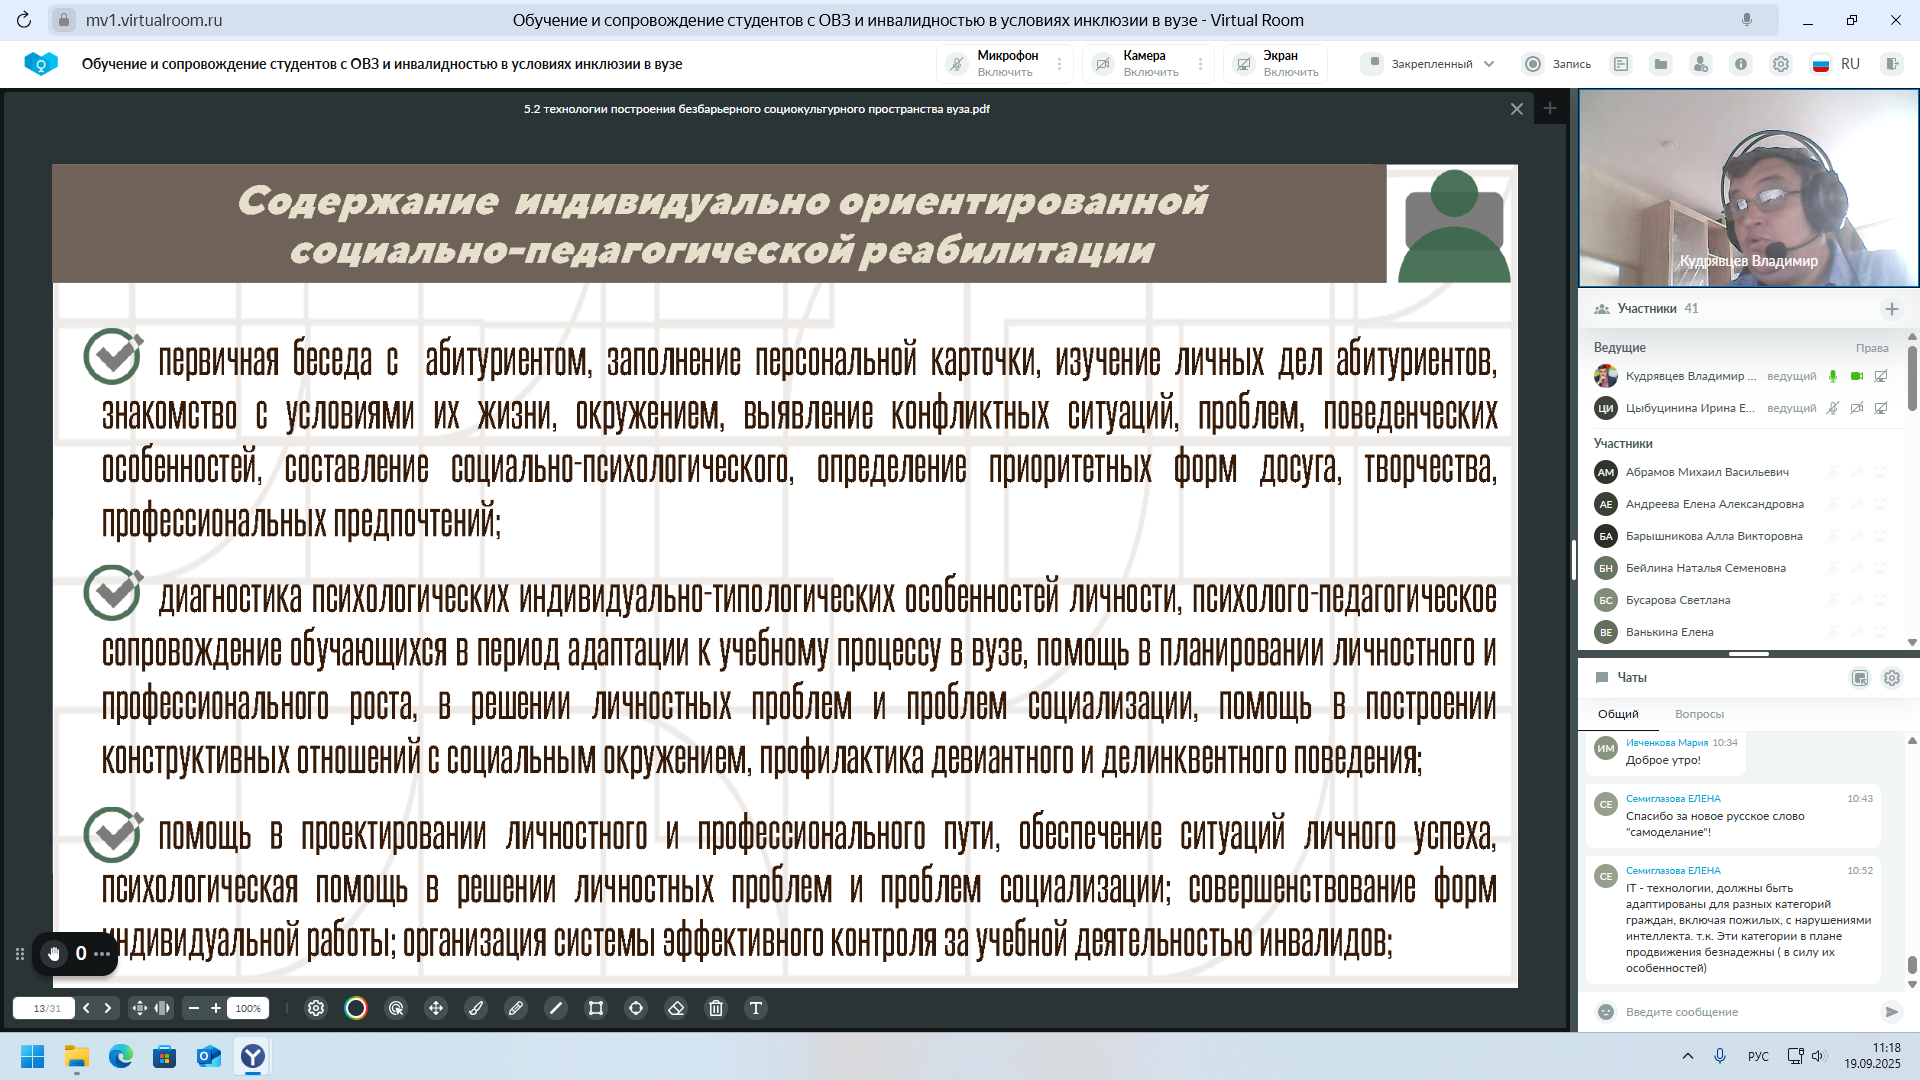Click the exit room icon

pyautogui.click(x=1891, y=64)
